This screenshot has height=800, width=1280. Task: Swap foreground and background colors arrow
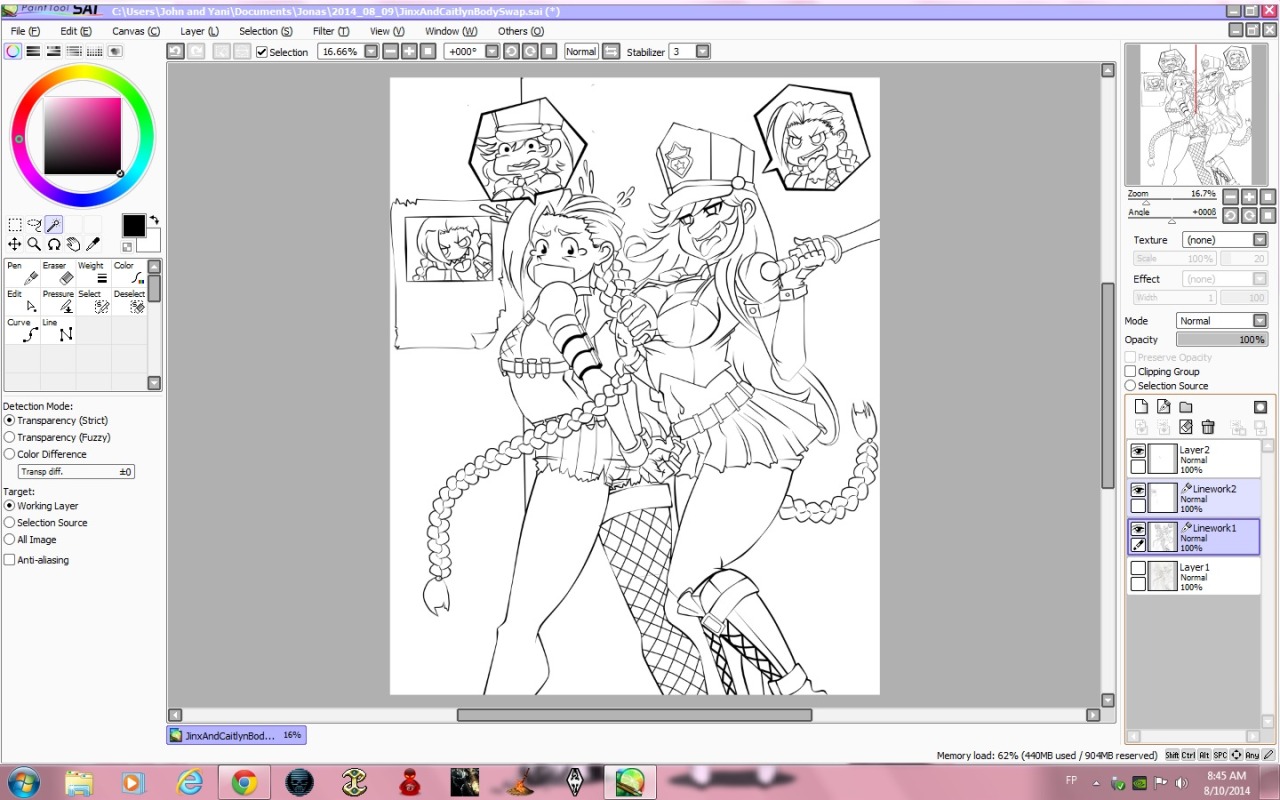coord(154,220)
